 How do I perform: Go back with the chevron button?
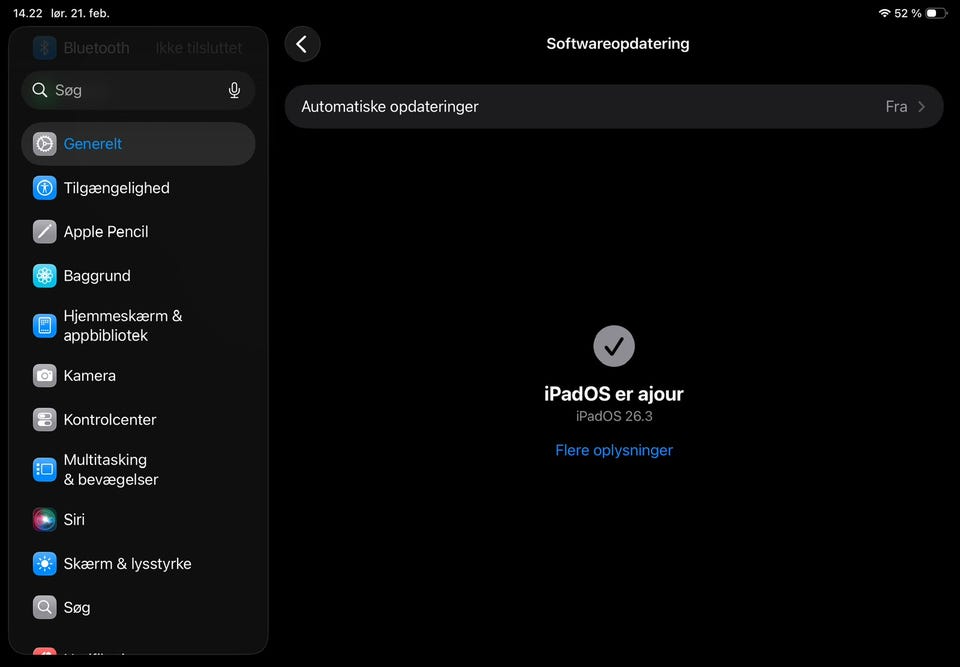click(302, 44)
